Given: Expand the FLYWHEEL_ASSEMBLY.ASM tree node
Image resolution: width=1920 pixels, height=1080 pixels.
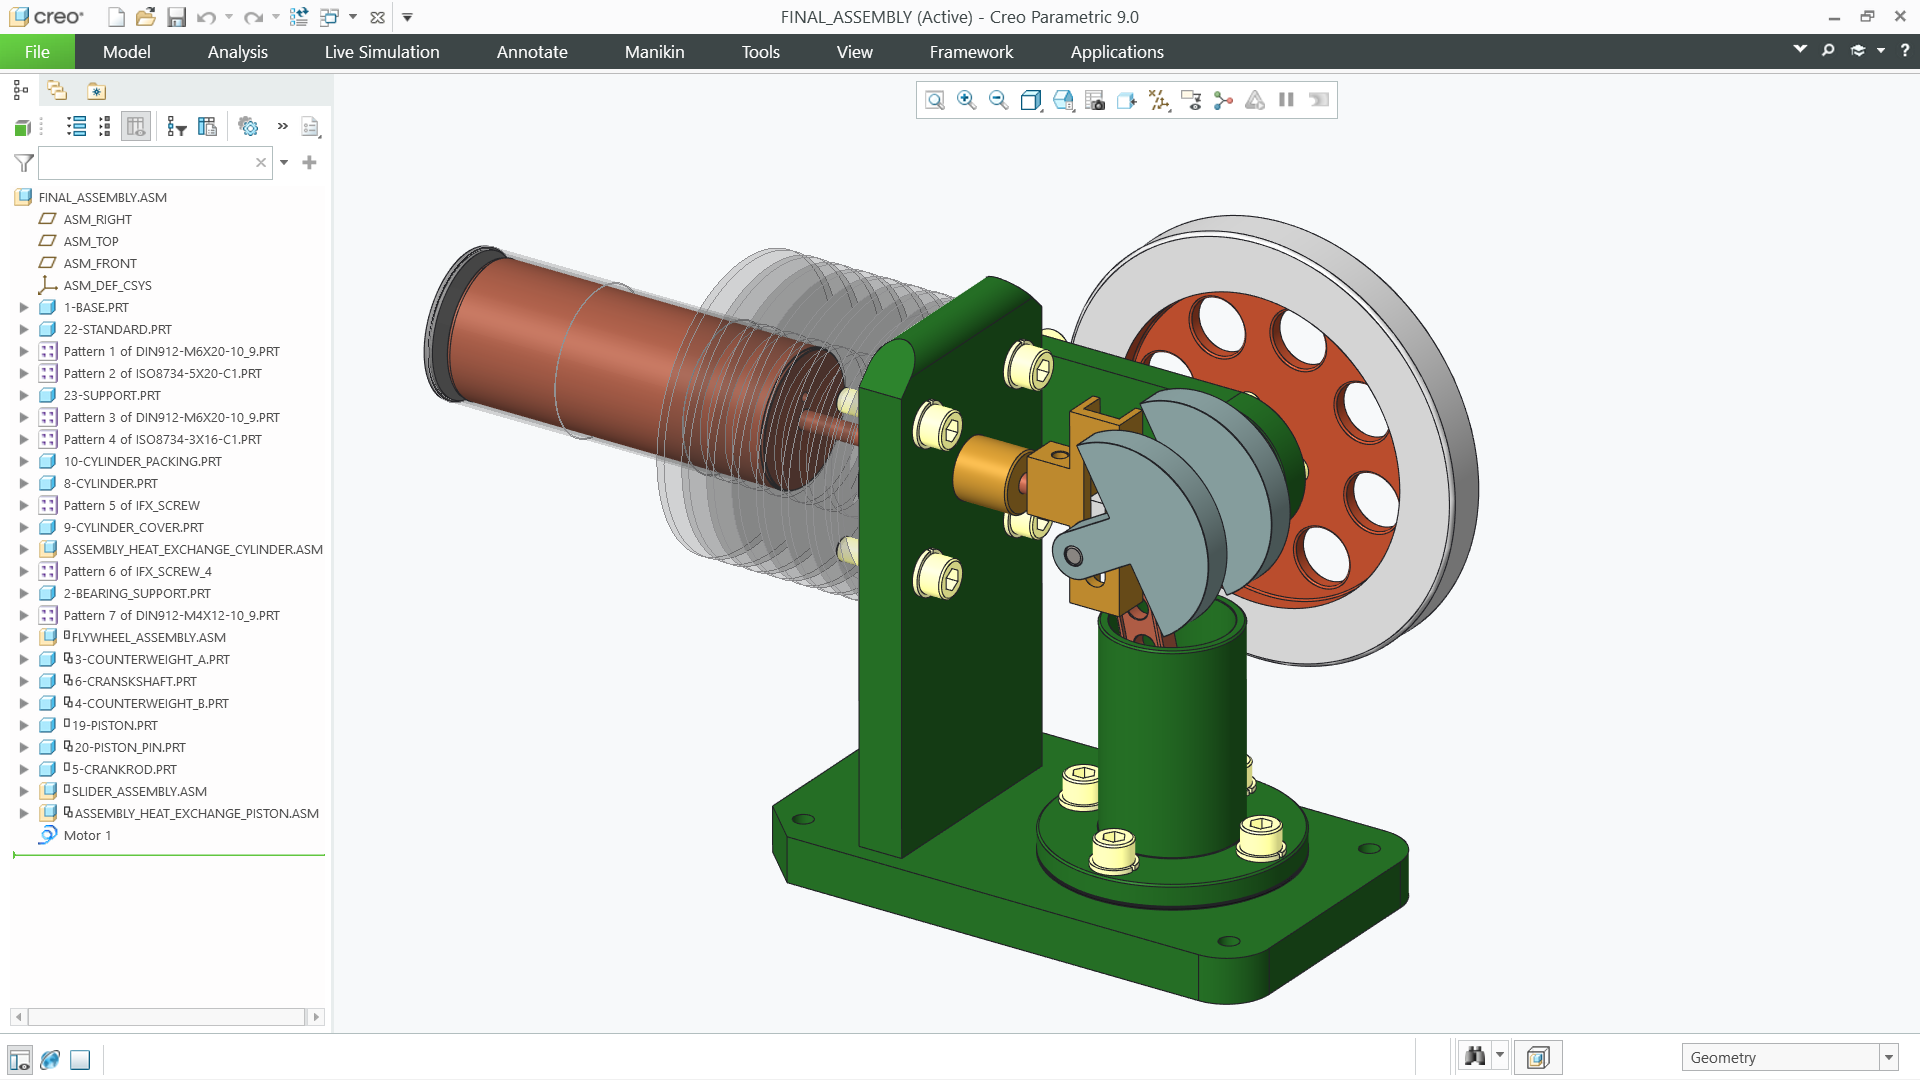Looking at the screenshot, I should pyautogui.click(x=24, y=638).
